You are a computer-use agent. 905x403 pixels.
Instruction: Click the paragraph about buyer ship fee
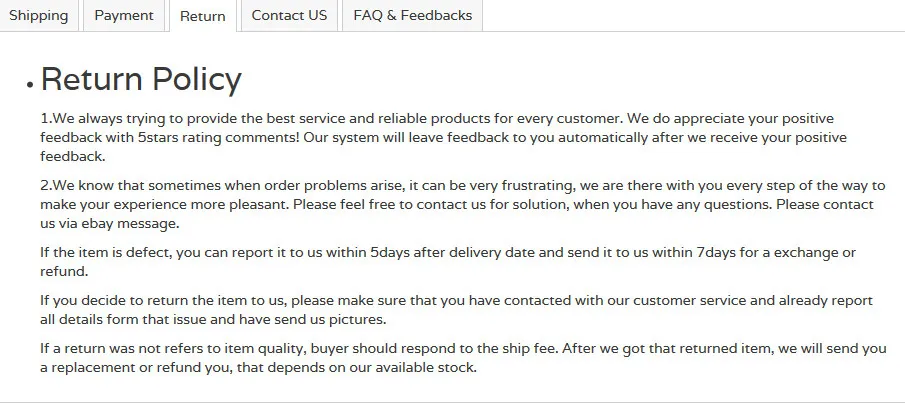[x=463, y=358]
